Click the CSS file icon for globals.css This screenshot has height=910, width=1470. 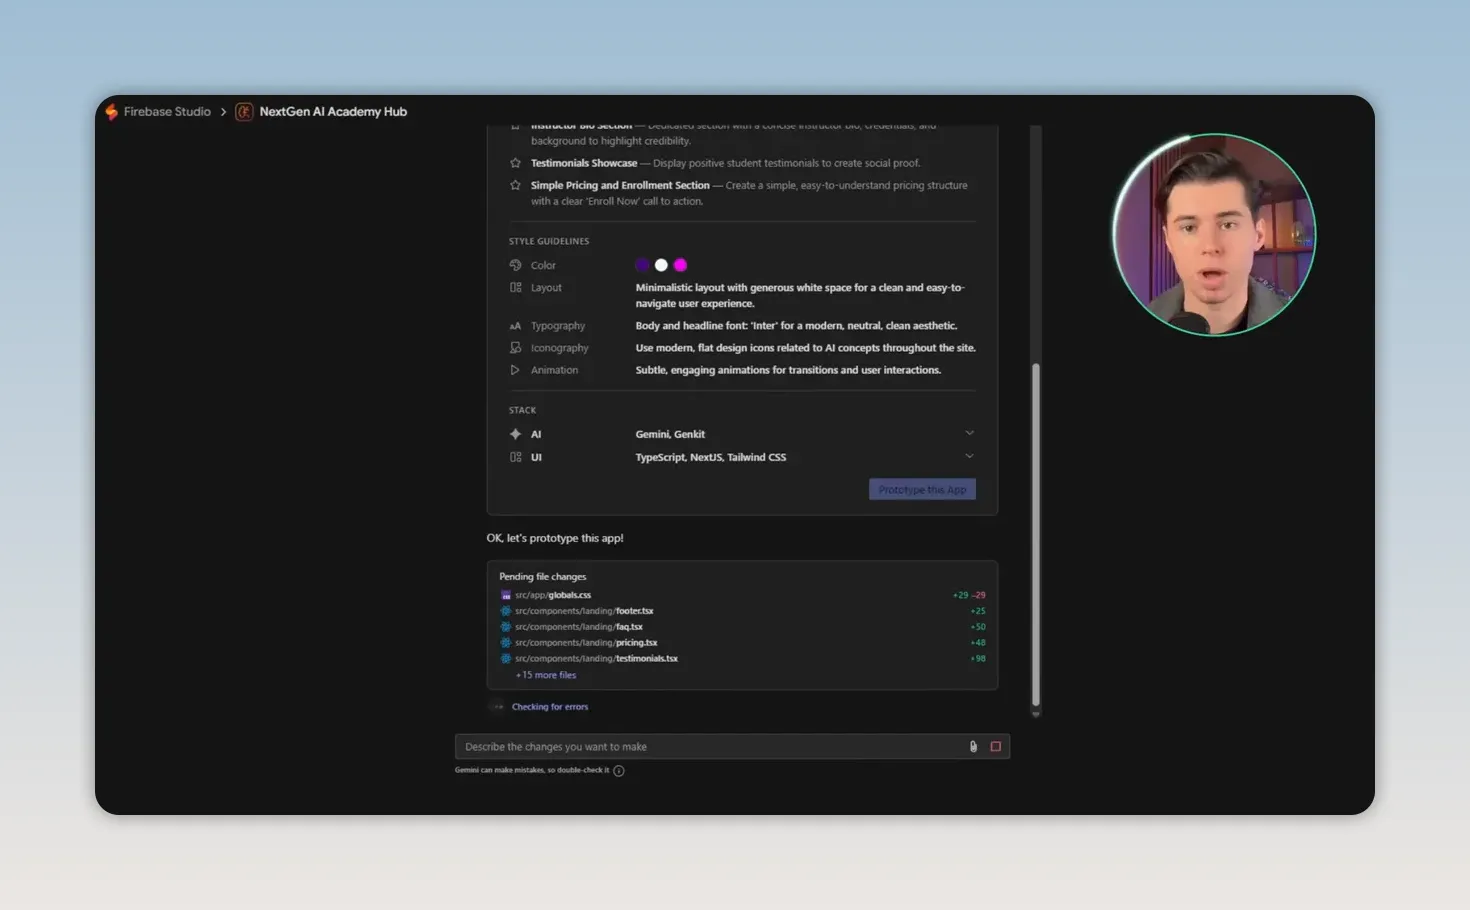pyautogui.click(x=506, y=595)
